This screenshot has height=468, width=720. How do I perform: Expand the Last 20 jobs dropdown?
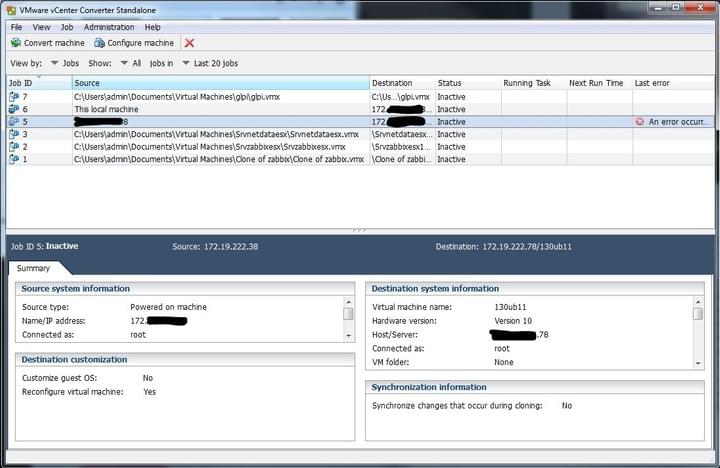[210, 63]
